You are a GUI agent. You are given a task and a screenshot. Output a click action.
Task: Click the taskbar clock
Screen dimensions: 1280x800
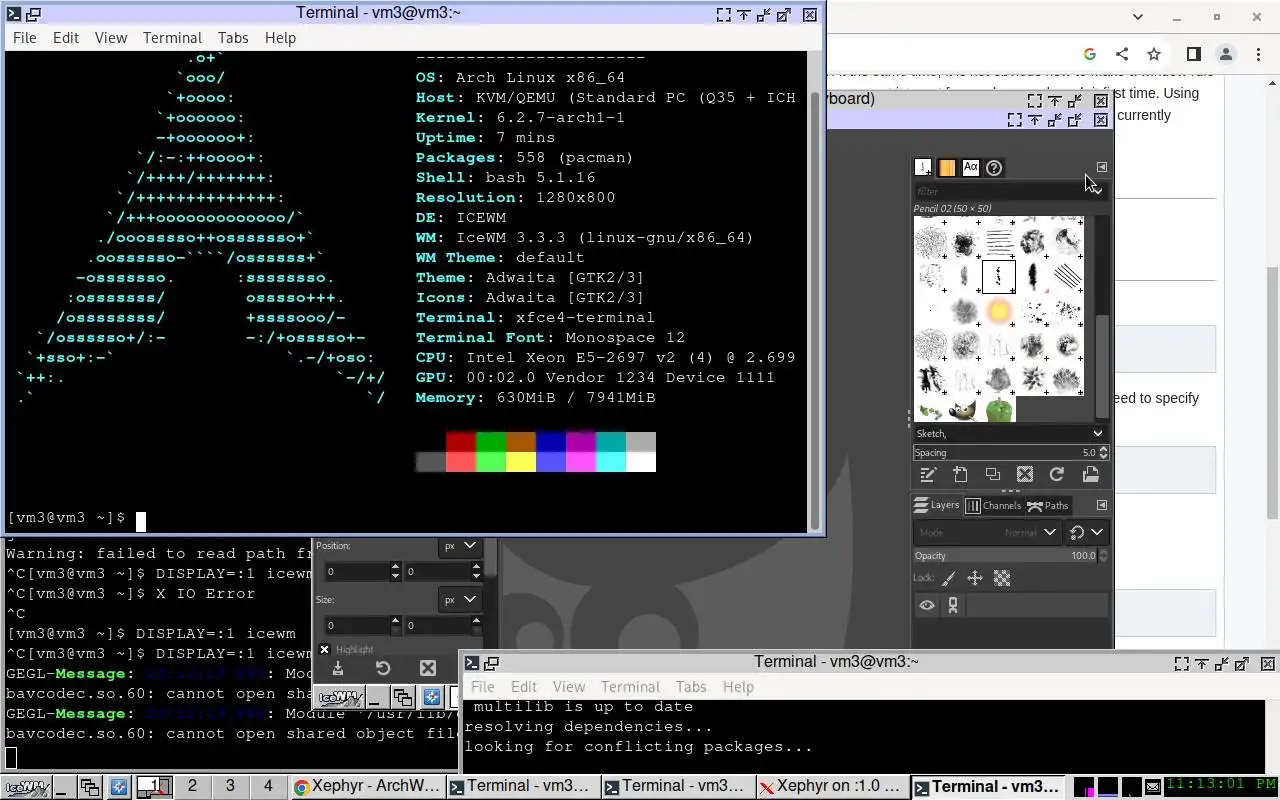(x=1220, y=786)
